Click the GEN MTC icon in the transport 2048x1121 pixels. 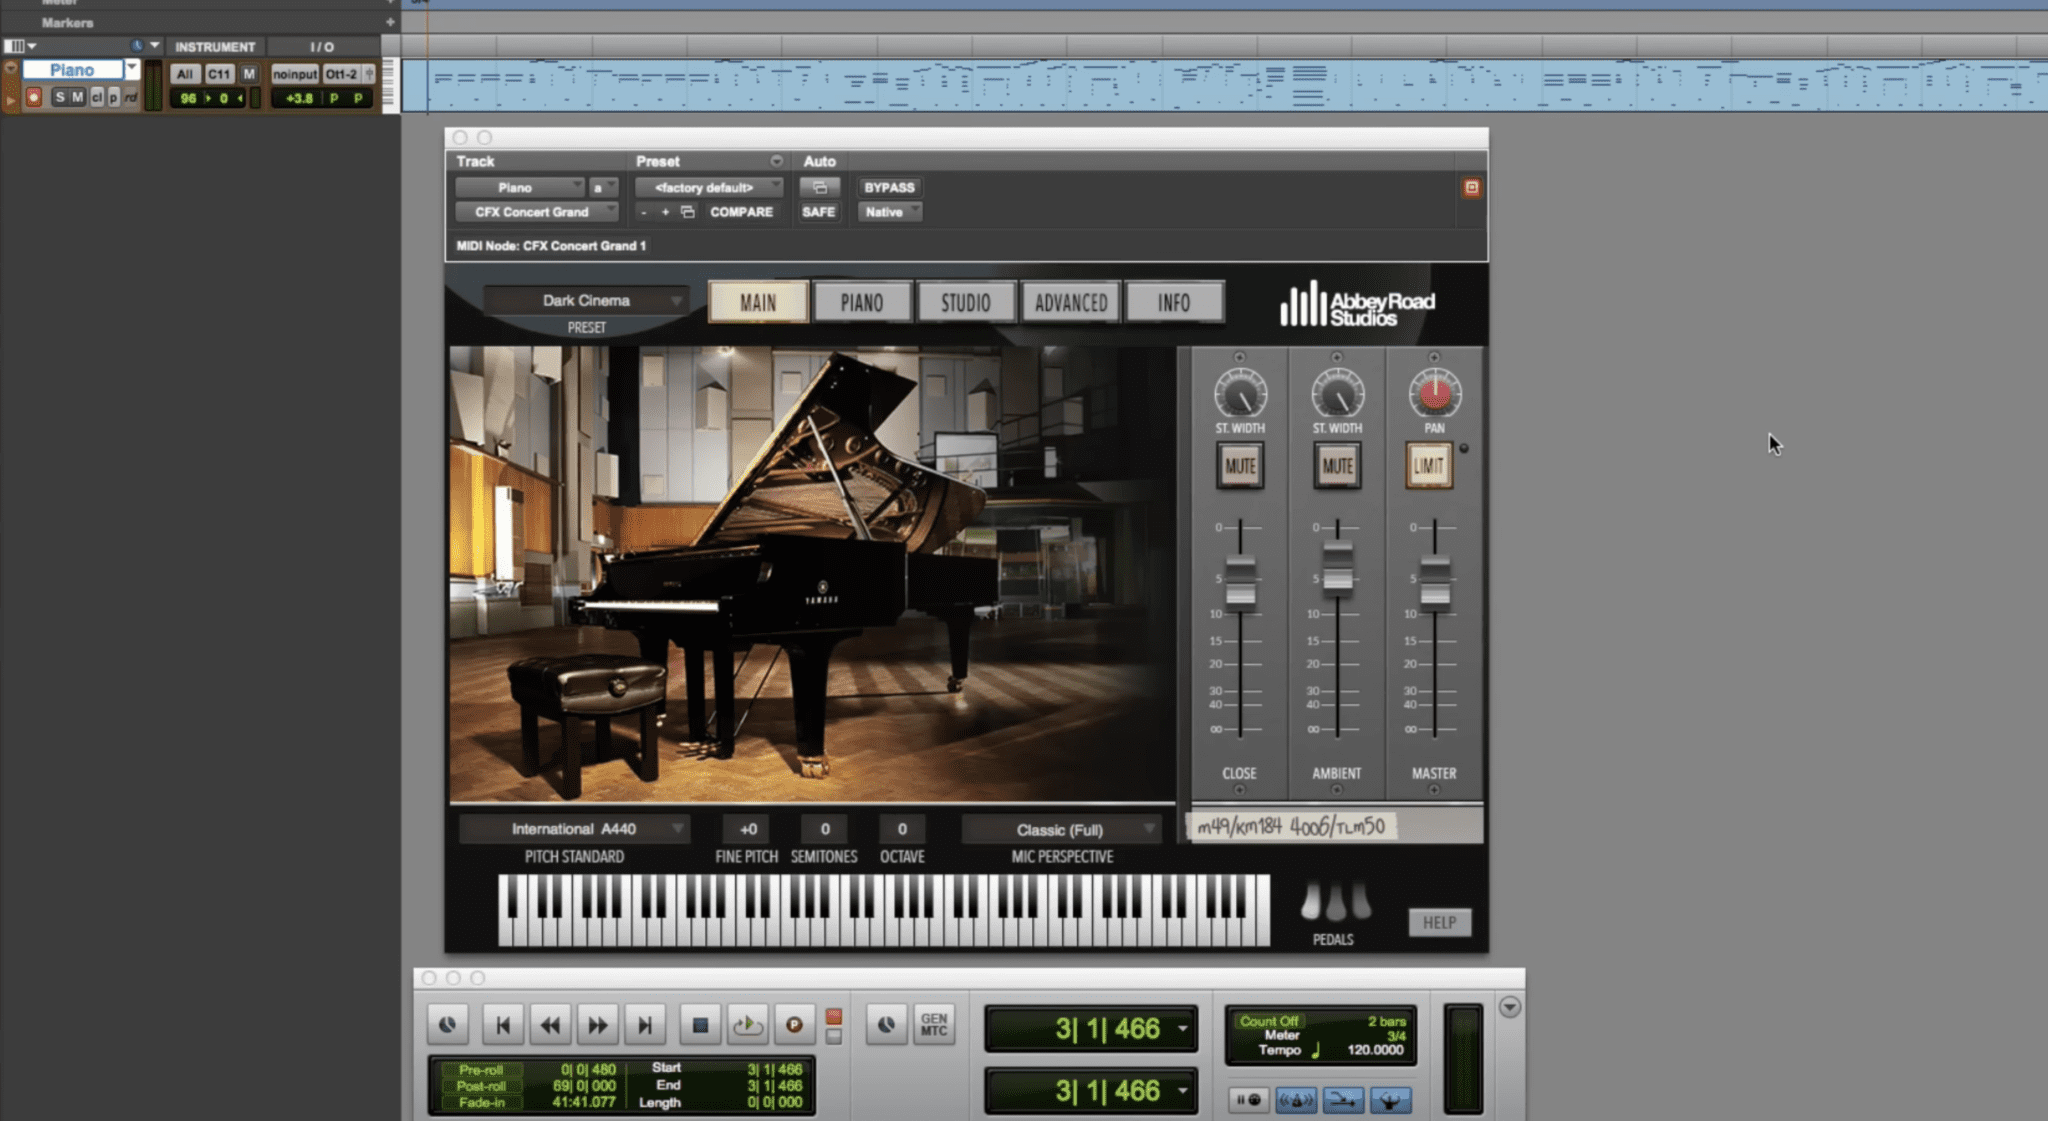(x=933, y=1025)
